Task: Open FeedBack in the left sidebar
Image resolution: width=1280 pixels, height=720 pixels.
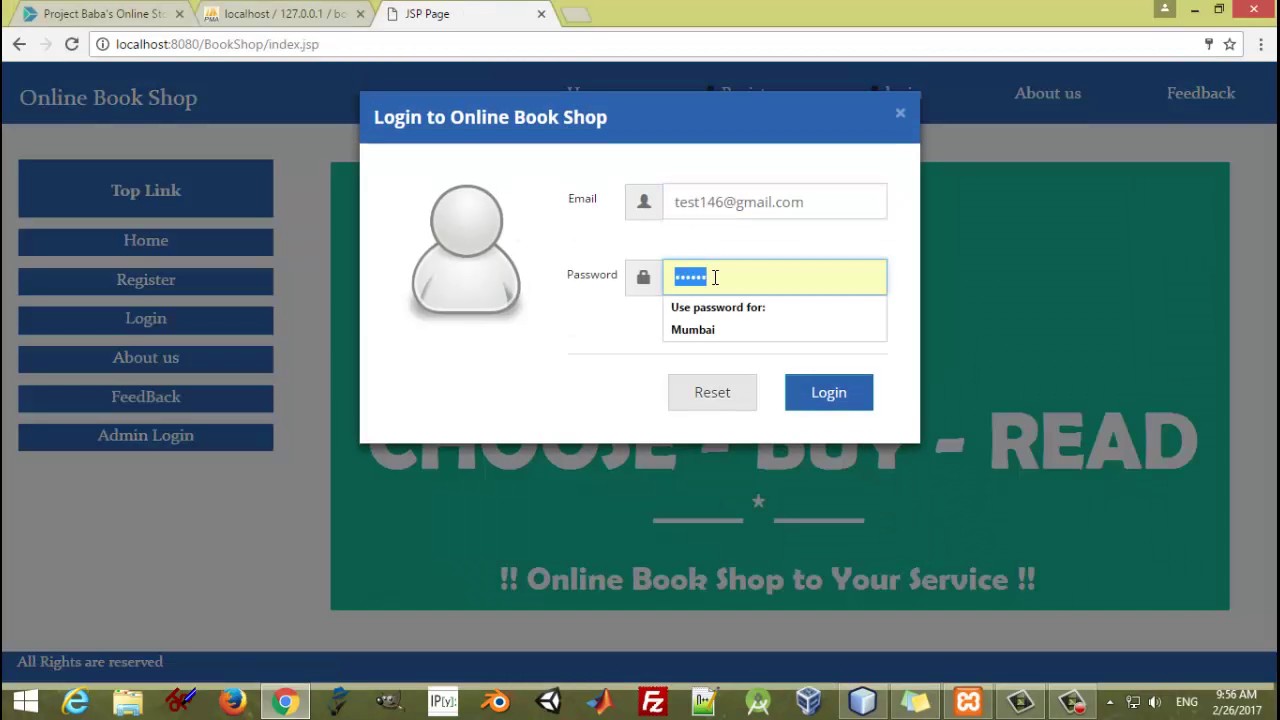Action: coord(146,397)
